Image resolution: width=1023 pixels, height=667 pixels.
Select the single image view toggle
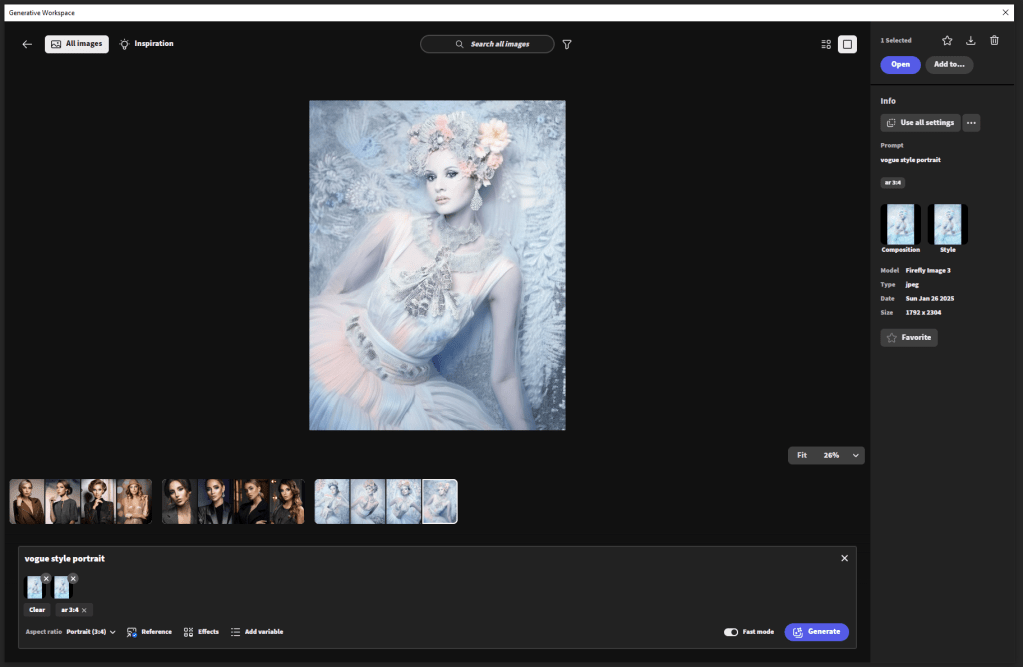coord(847,44)
